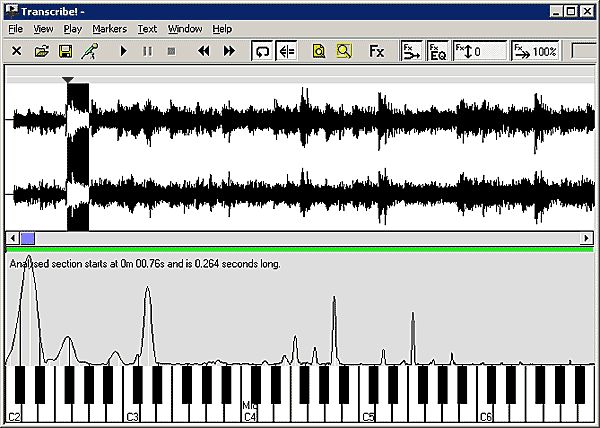600x428 pixels.
Task: Toggle the loop playback button
Action: click(263, 51)
